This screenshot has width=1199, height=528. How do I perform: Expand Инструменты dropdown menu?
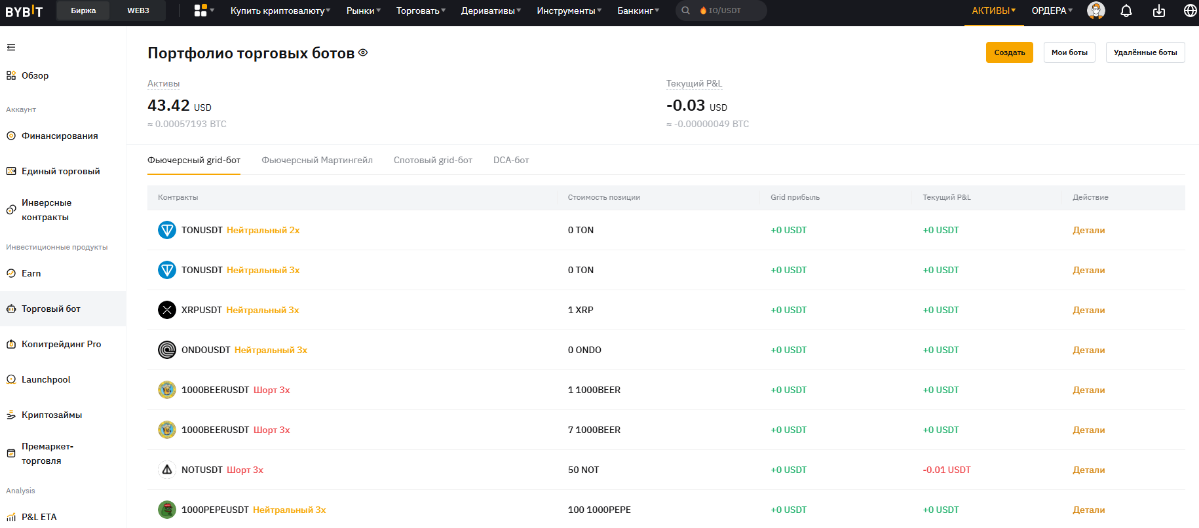pos(569,11)
